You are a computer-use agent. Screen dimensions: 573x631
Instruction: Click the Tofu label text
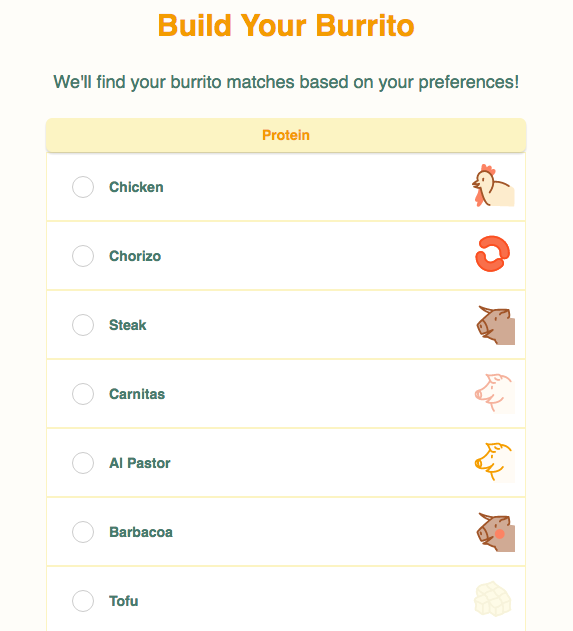tap(124, 601)
